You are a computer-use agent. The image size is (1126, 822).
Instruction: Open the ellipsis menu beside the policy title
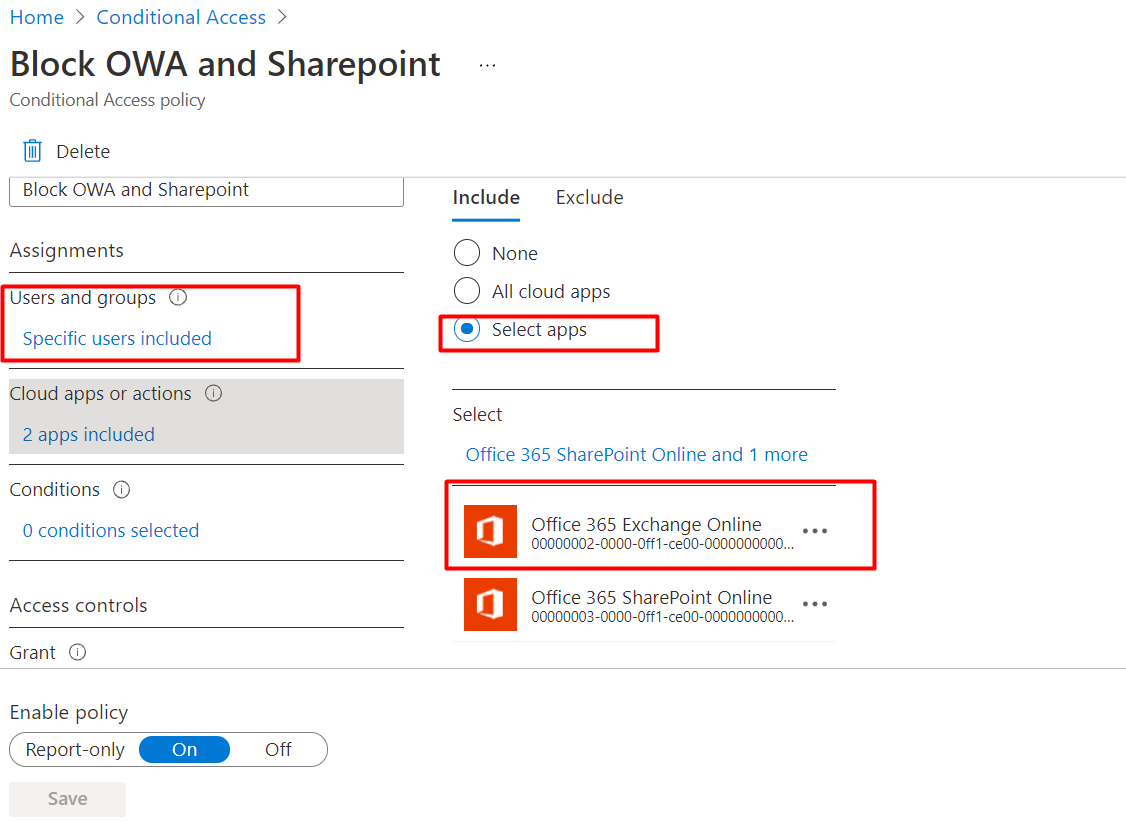click(x=488, y=65)
